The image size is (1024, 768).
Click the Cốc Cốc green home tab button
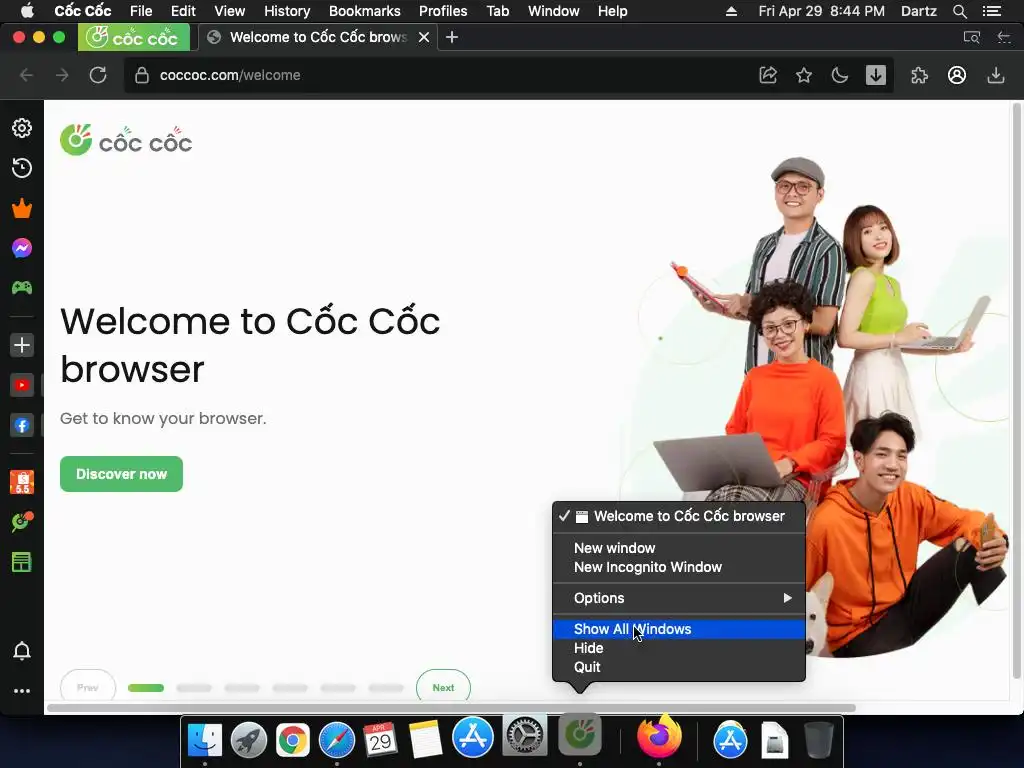tap(134, 37)
